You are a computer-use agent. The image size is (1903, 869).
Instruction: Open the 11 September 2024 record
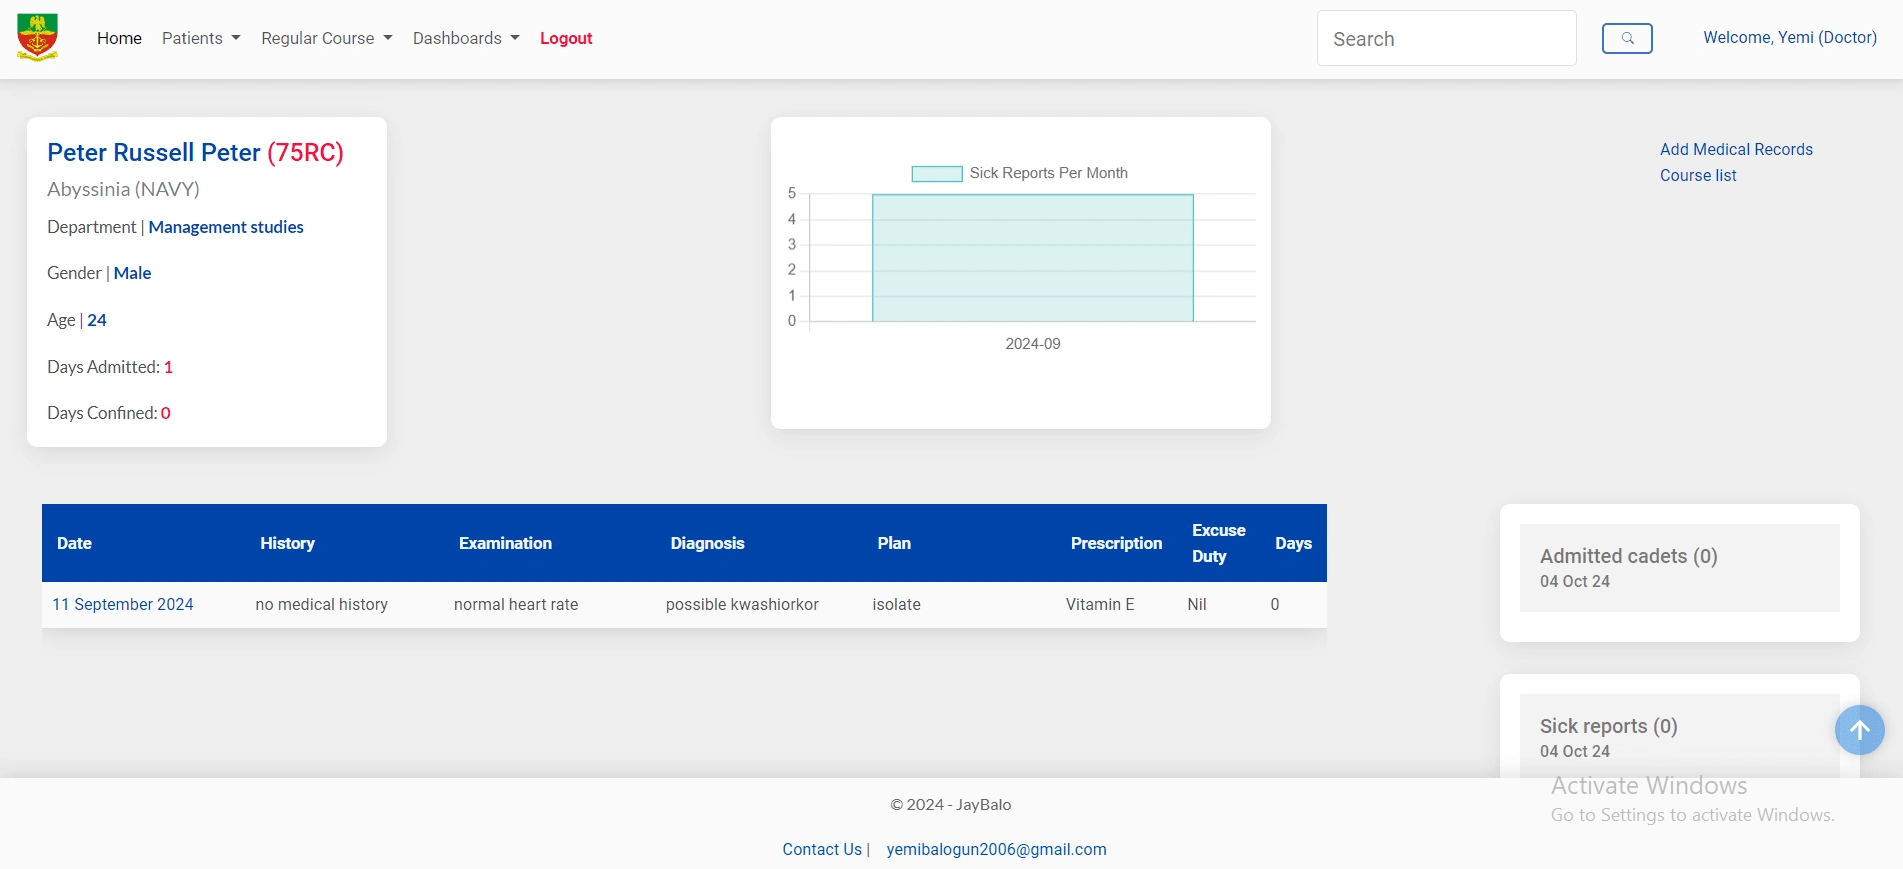(123, 604)
